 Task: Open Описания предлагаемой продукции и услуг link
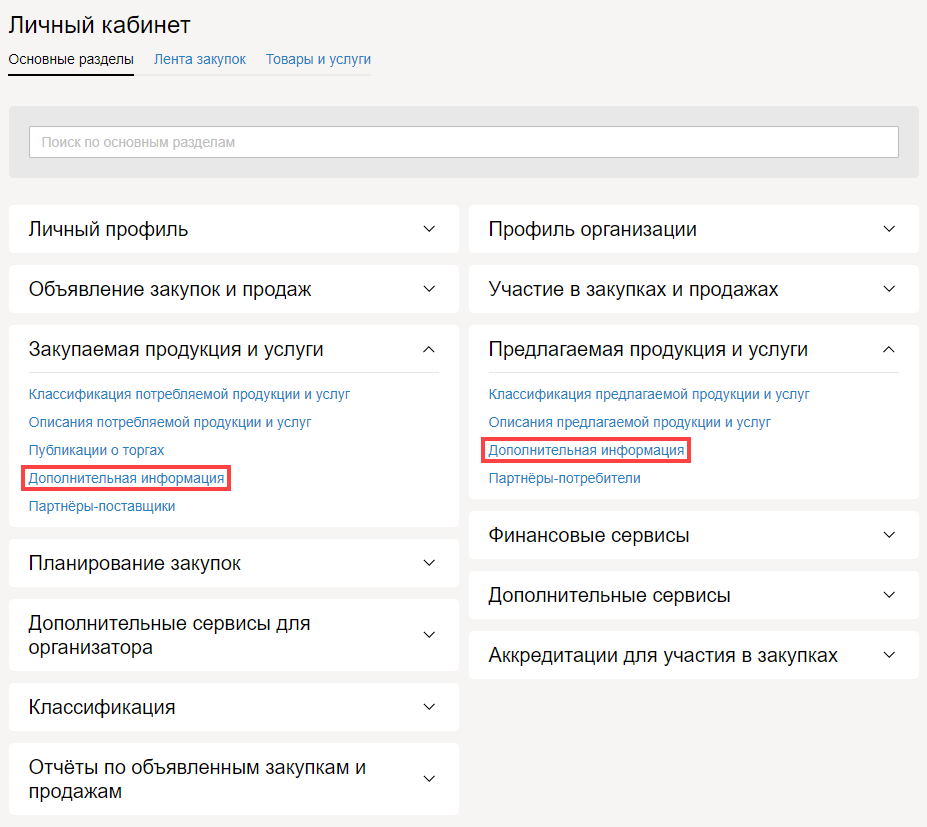click(629, 422)
